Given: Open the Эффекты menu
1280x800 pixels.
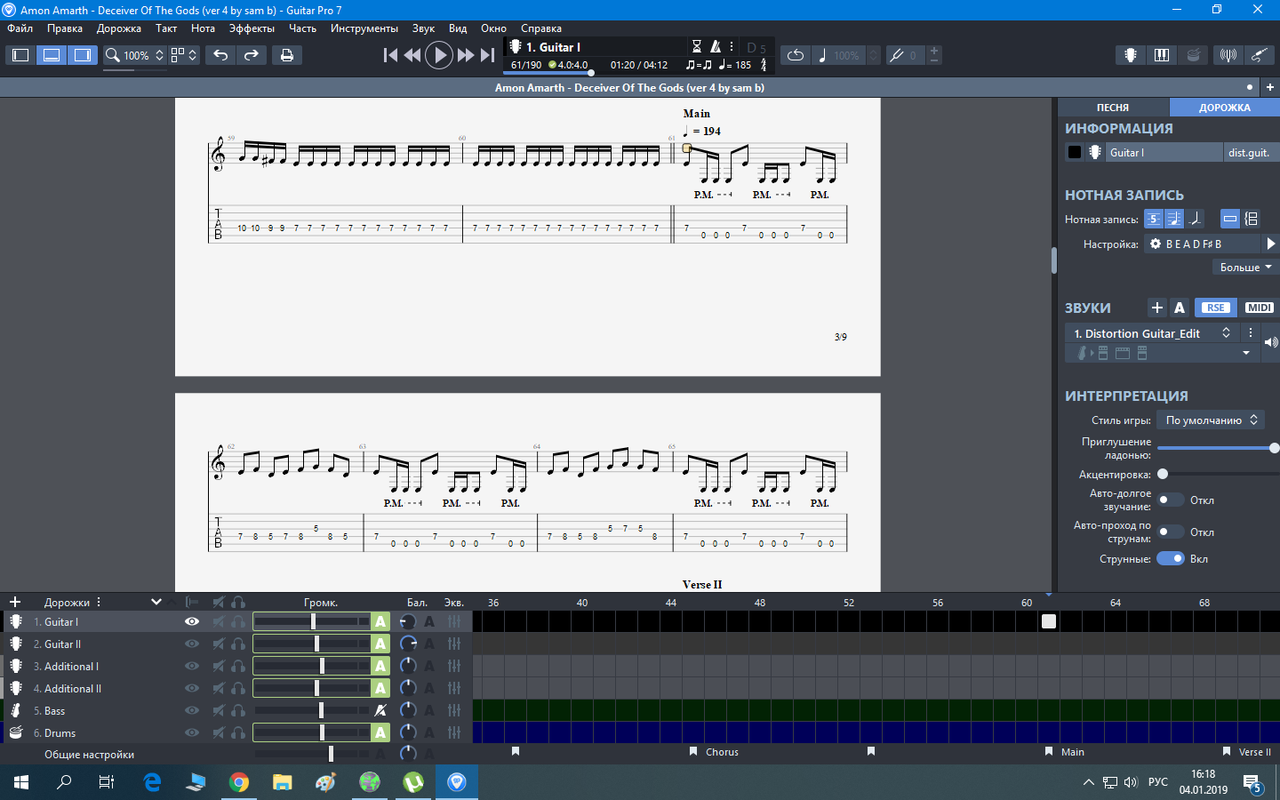Looking at the screenshot, I should coord(252,28).
